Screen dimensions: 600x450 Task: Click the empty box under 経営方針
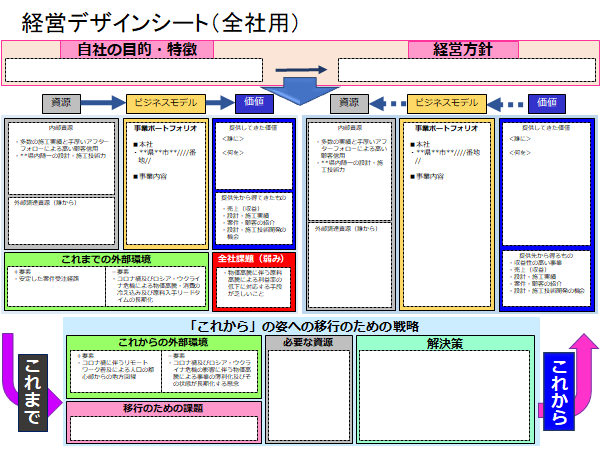[467, 70]
